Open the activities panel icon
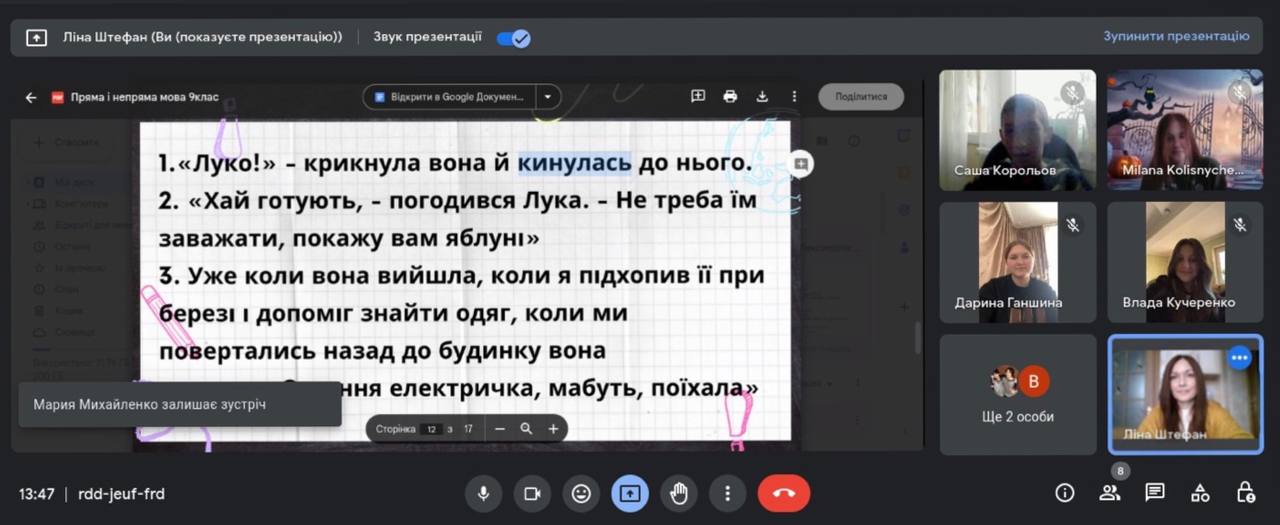The width and height of the screenshot is (1280, 525). 1200,492
